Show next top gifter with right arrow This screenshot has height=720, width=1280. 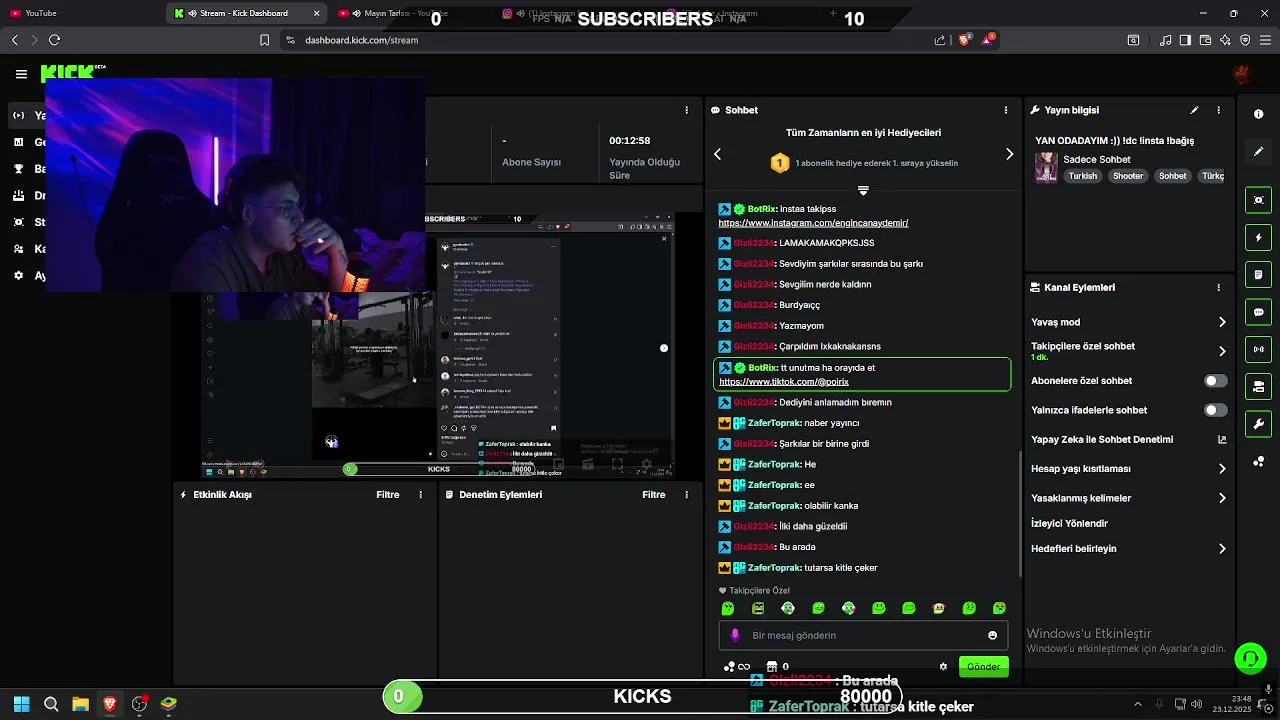(1009, 154)
